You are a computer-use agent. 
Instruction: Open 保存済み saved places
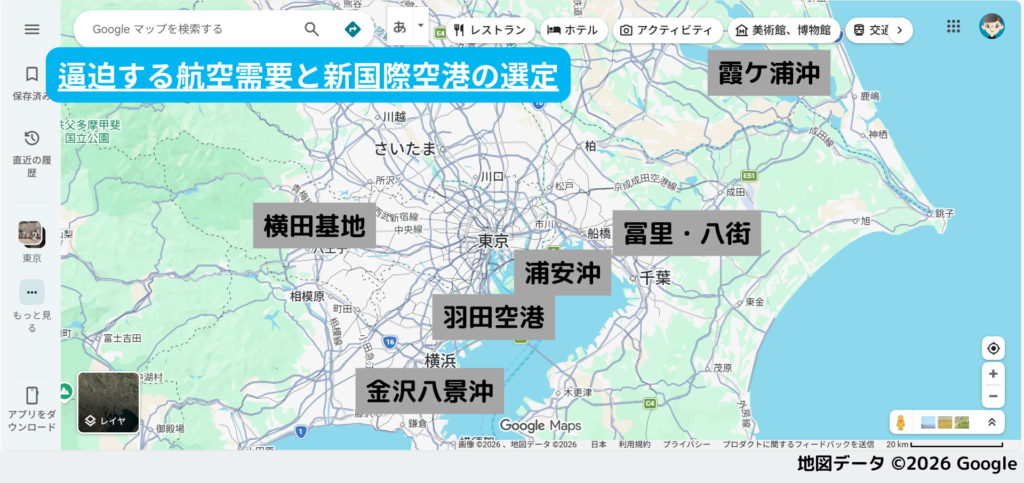tap(32, 82)
